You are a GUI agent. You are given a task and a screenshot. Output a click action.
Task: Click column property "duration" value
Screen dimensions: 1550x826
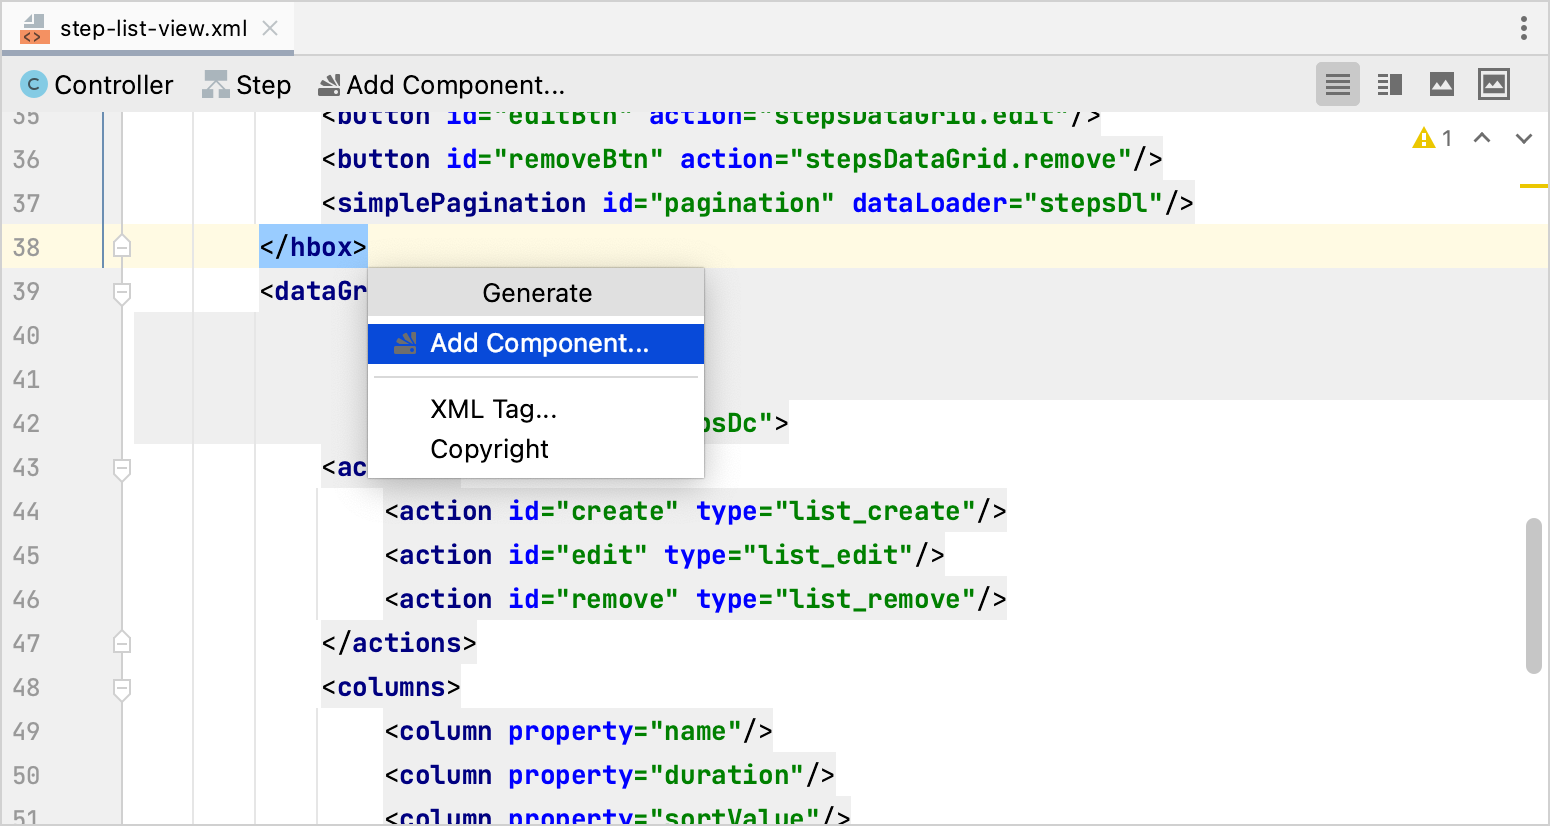[727, 775]
